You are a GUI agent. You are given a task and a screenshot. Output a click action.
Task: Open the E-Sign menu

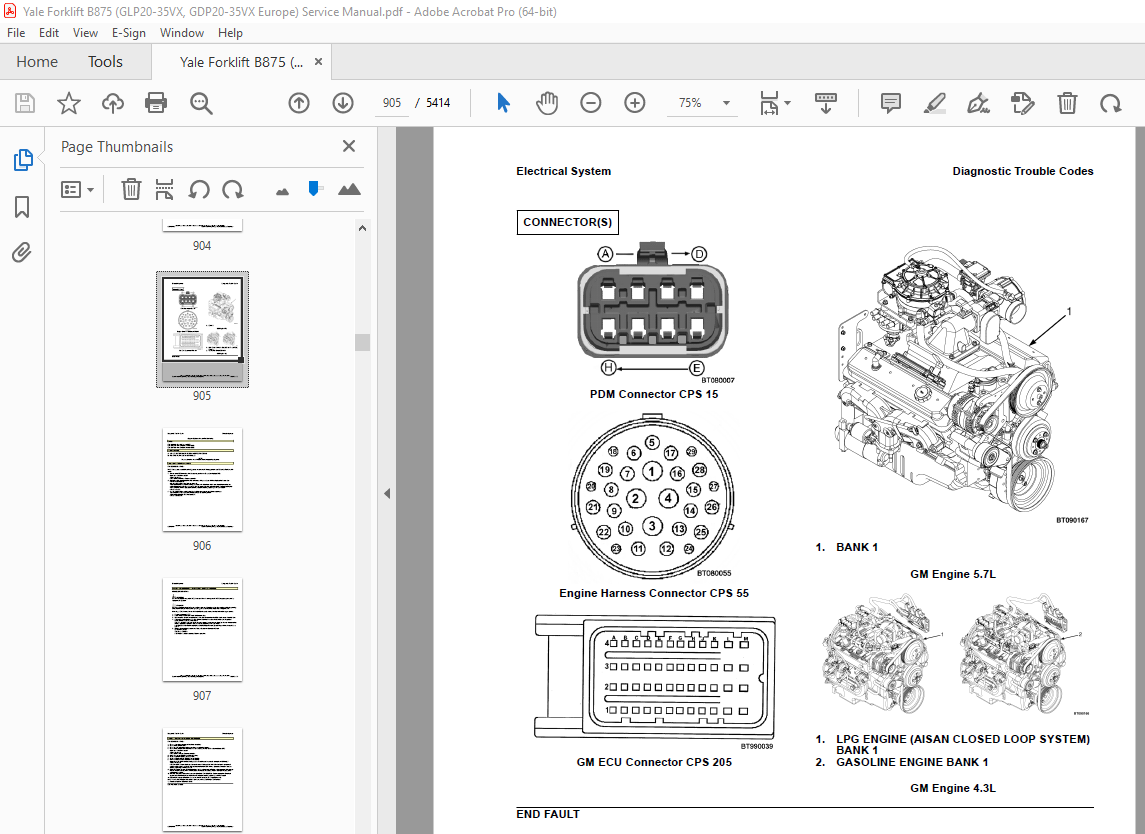[129, 33]
